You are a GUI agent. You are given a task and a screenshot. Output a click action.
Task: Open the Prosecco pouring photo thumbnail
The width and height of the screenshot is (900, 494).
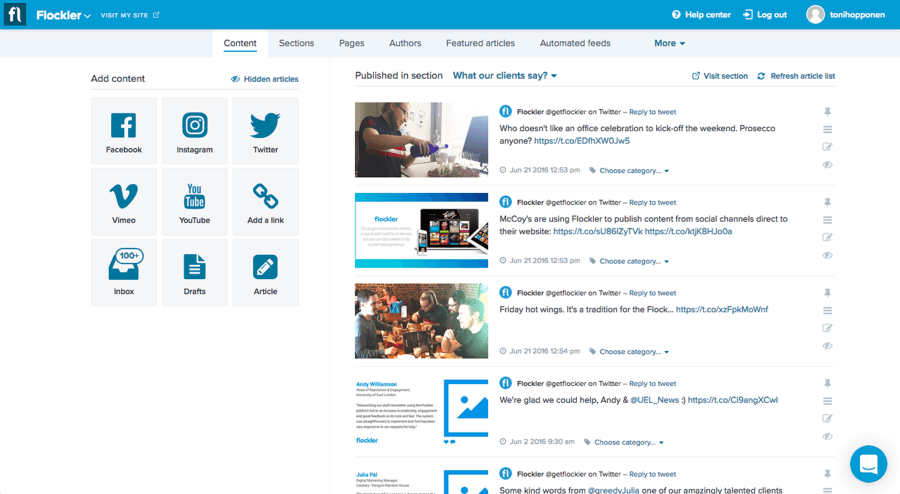tap(421, 139)
